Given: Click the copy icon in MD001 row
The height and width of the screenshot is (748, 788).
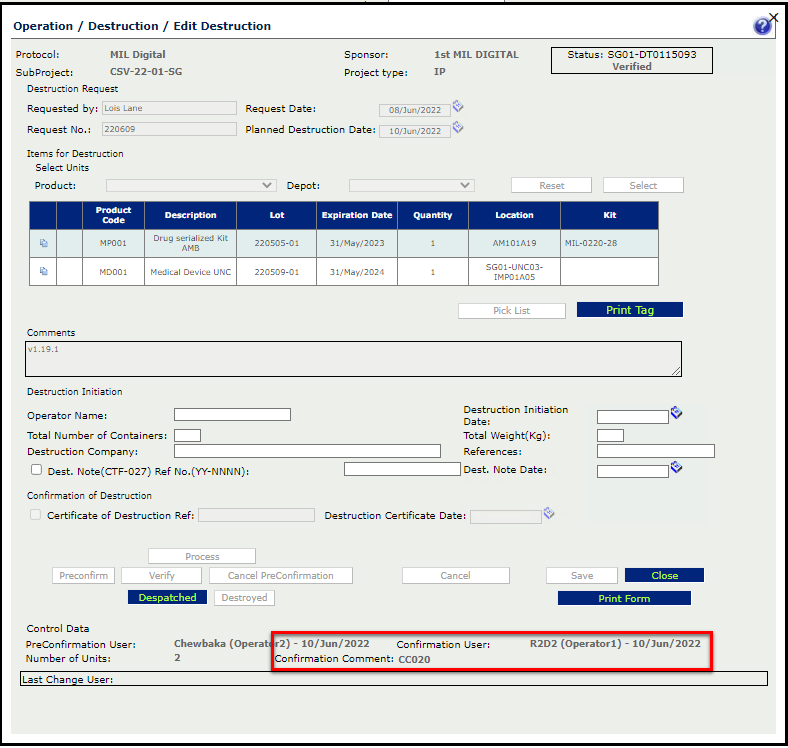Looking at the screenshot, I should pyautogui.click(x=44, y=271).
